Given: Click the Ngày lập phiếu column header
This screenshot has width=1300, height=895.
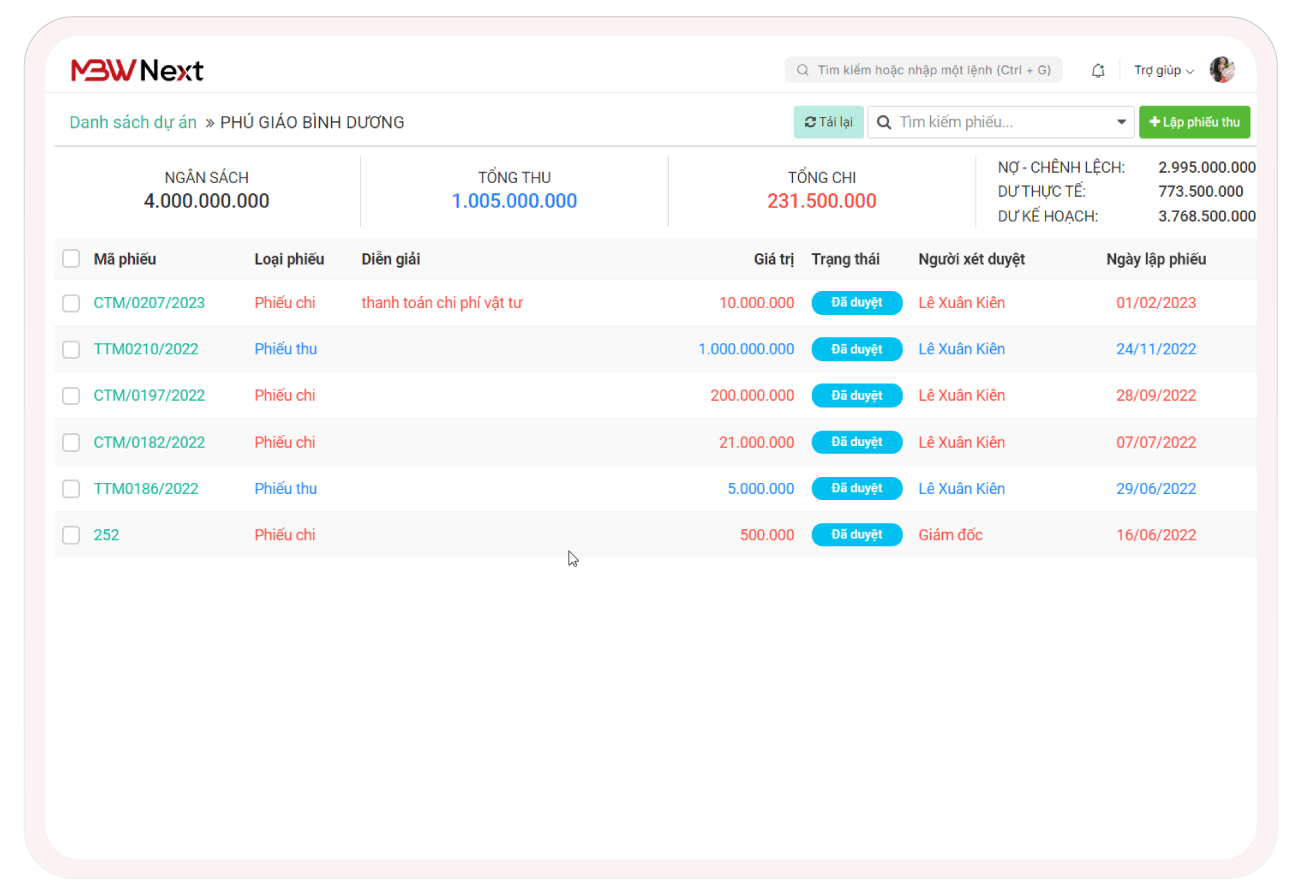Looking at the screenshot, I should pos(1155,259).
